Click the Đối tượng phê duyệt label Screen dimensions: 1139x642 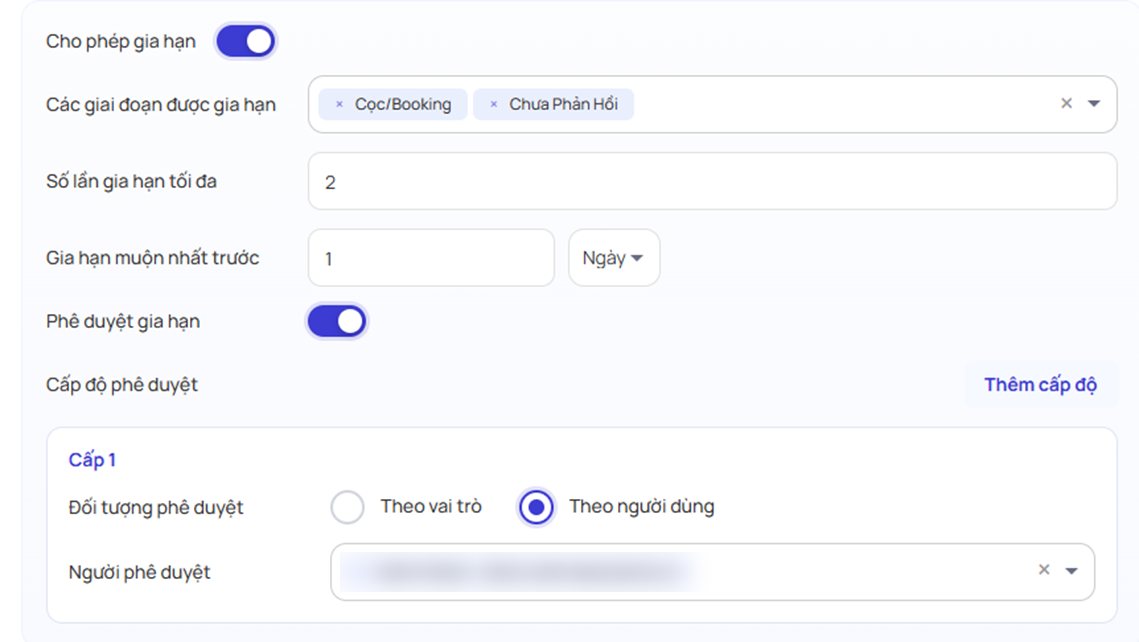point(156,507)
